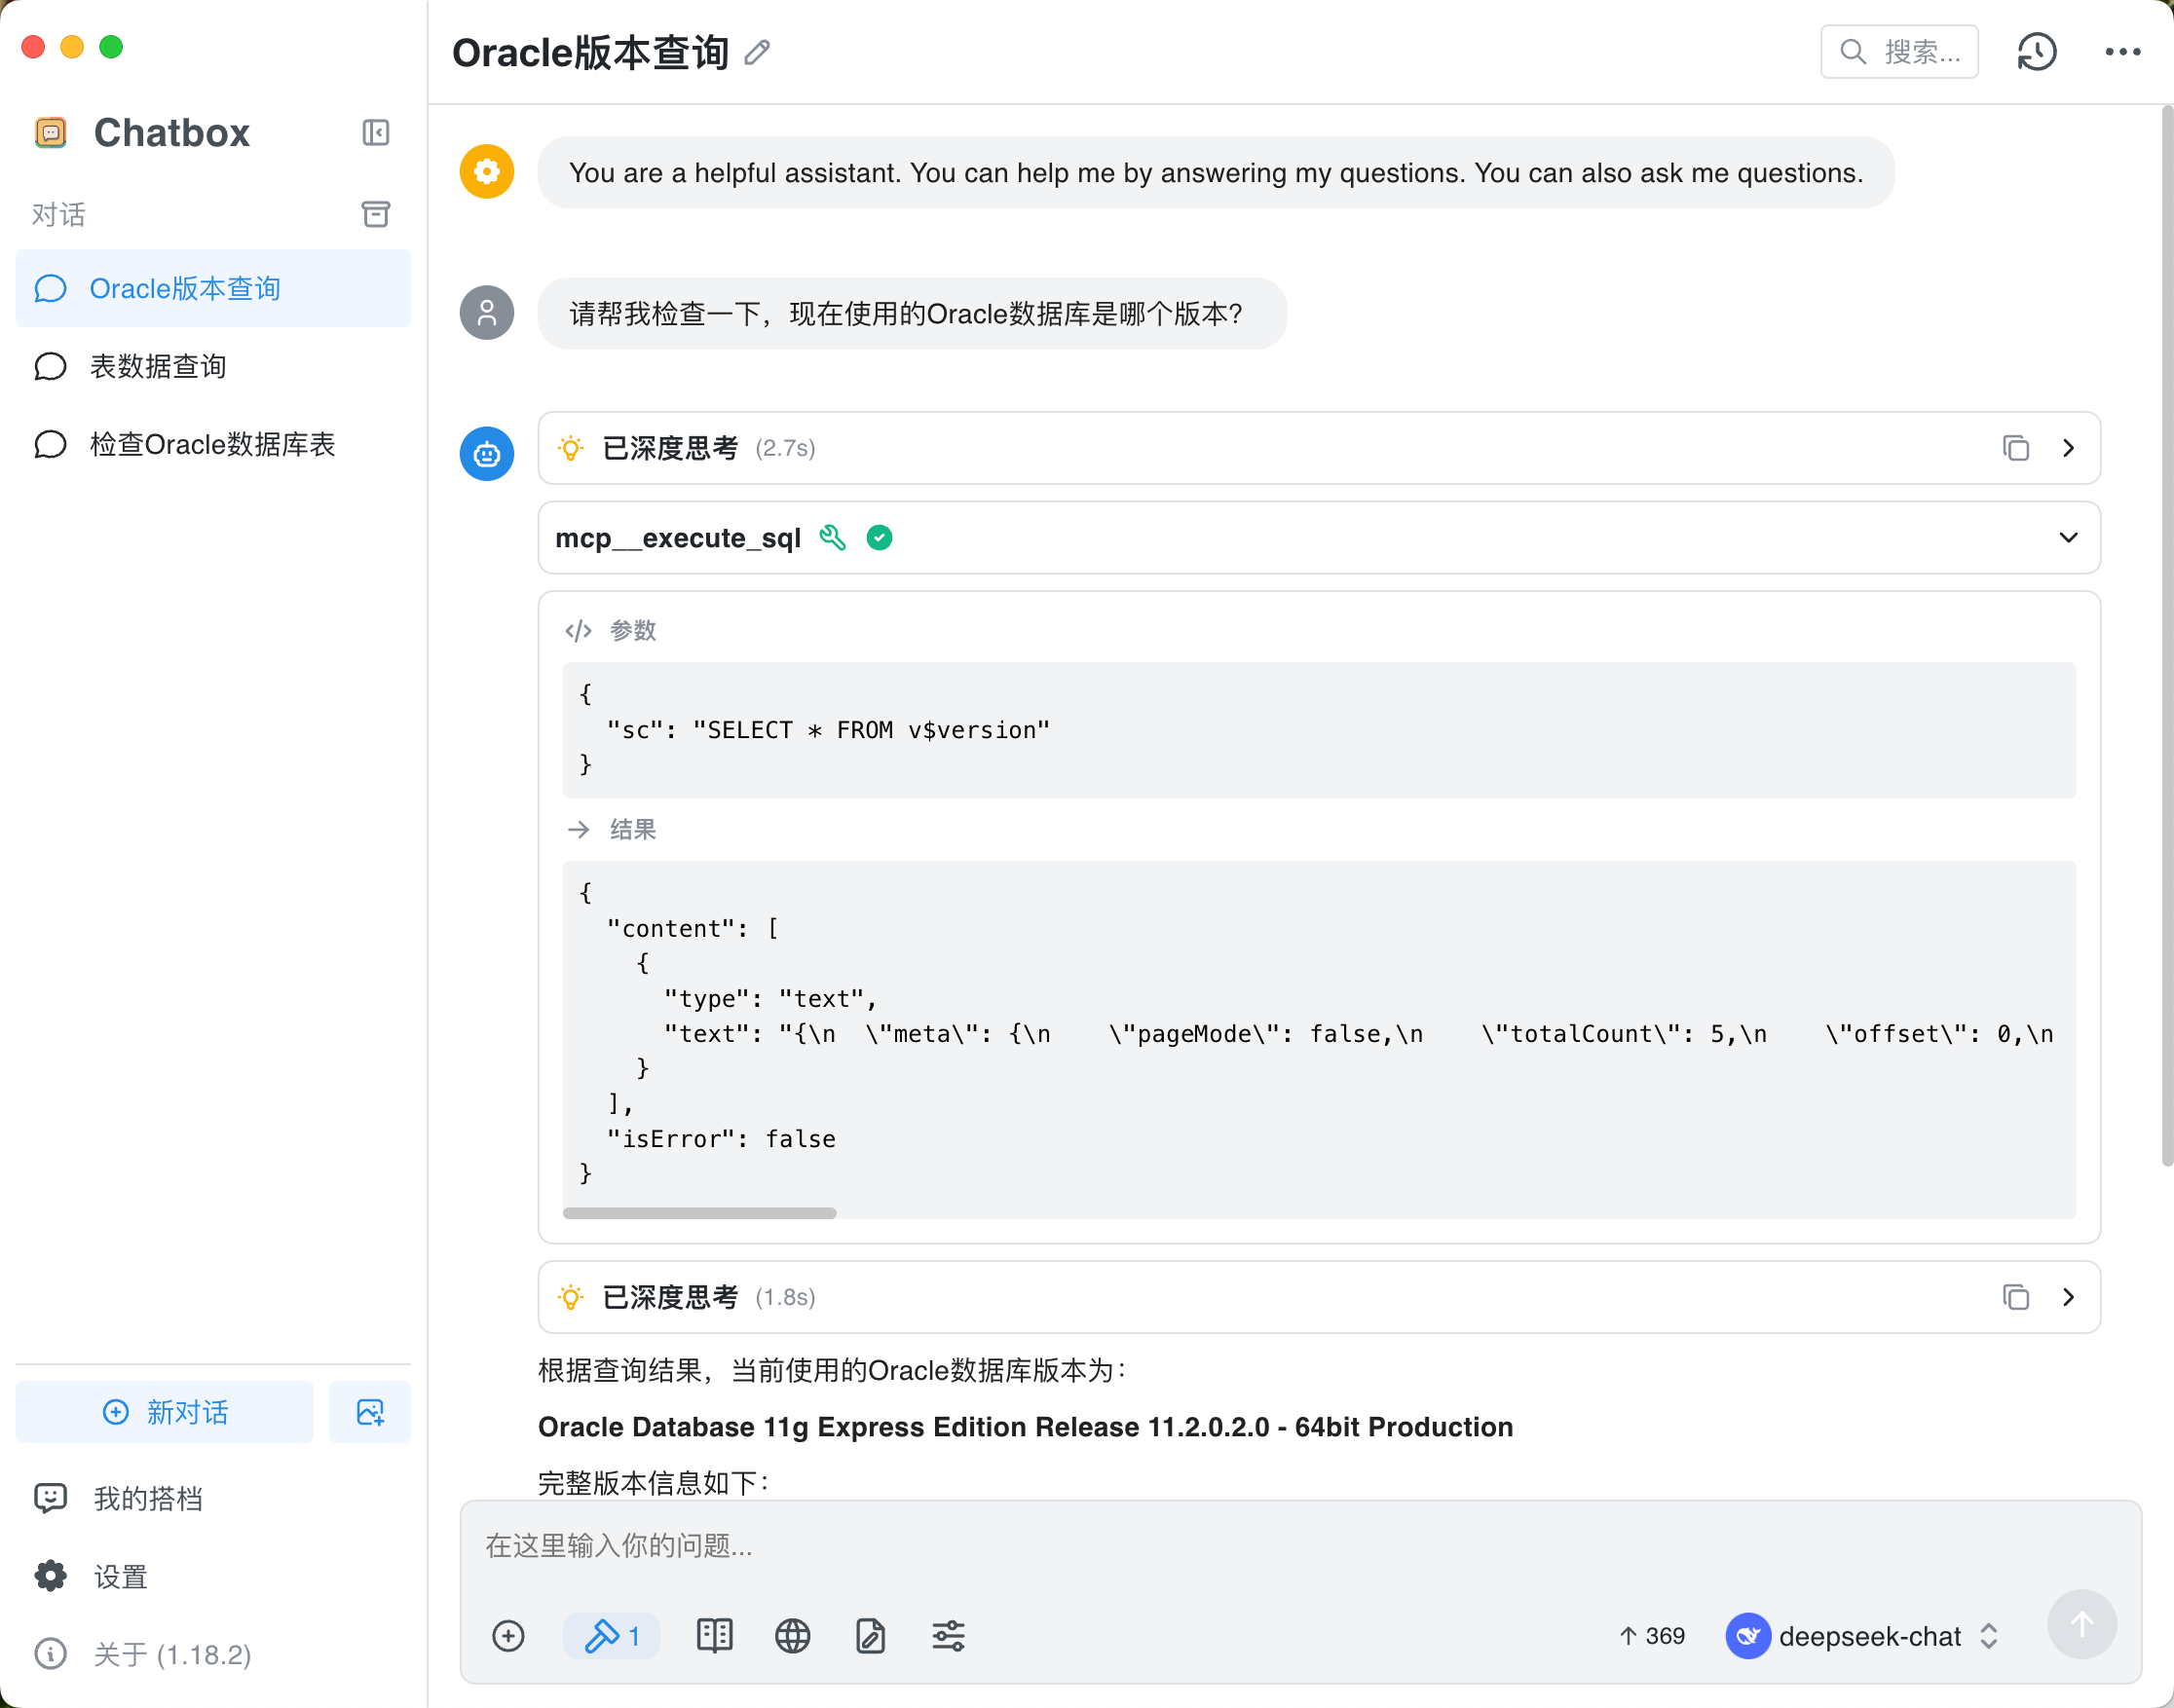Open the Oracle版本查询 conversation

[x=213, y=288]
